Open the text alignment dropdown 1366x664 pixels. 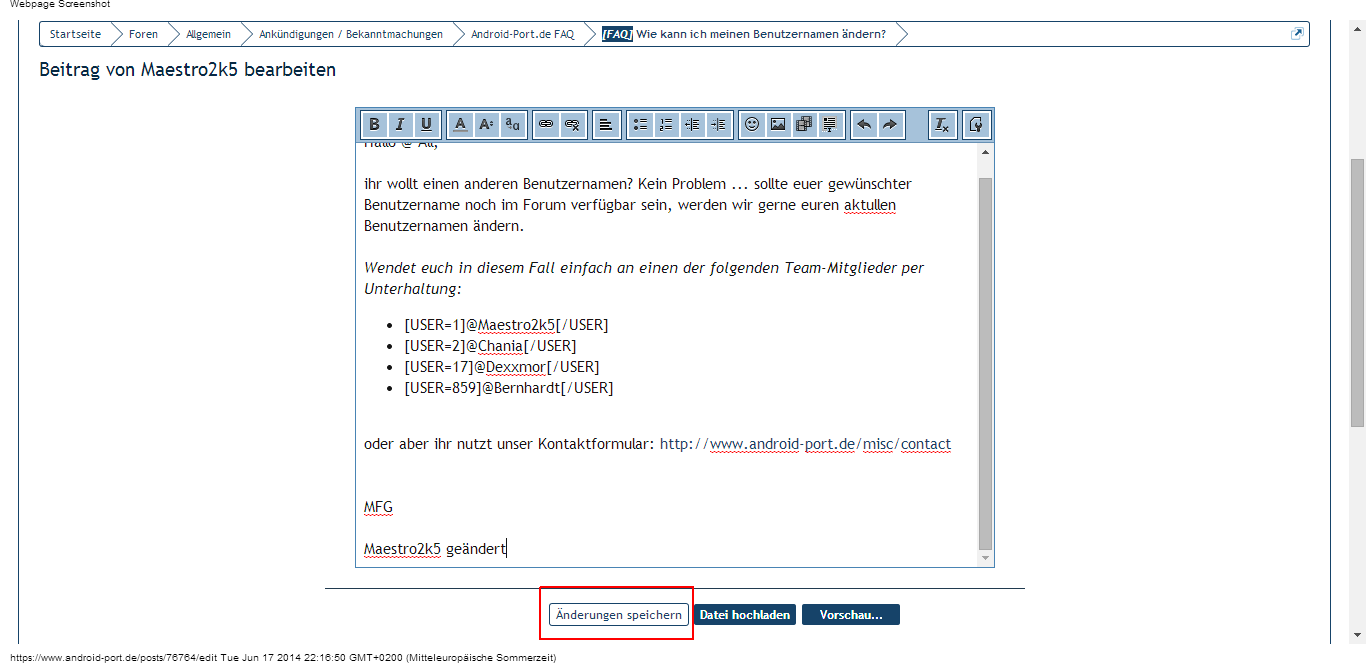606,125
